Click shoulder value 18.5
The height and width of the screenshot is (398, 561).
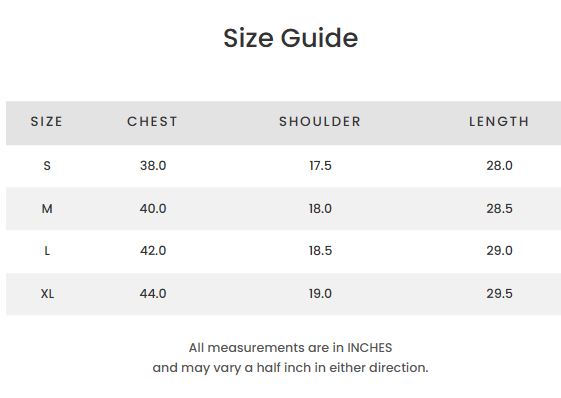(320, 251)
